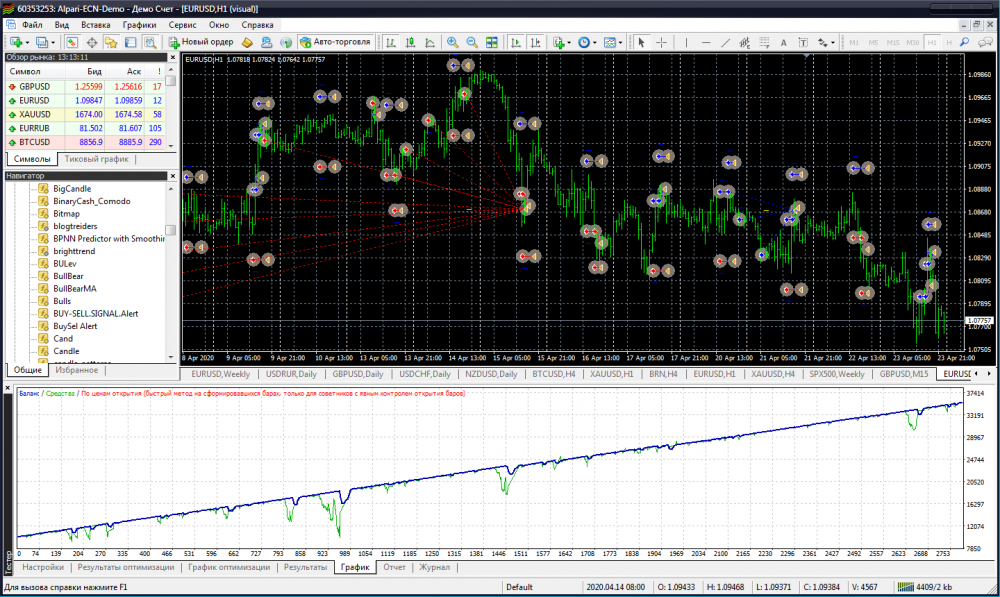Zoom in the chart
The width and height of the screenshot is (1000, 597).
pos(452,42)
